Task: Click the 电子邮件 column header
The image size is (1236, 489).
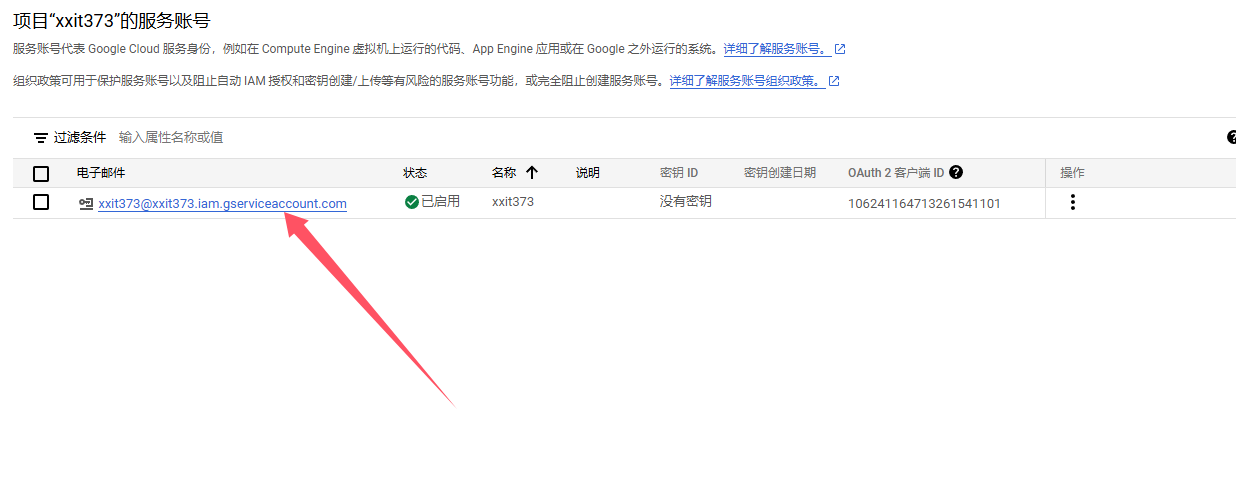Action: pos(101,173)
